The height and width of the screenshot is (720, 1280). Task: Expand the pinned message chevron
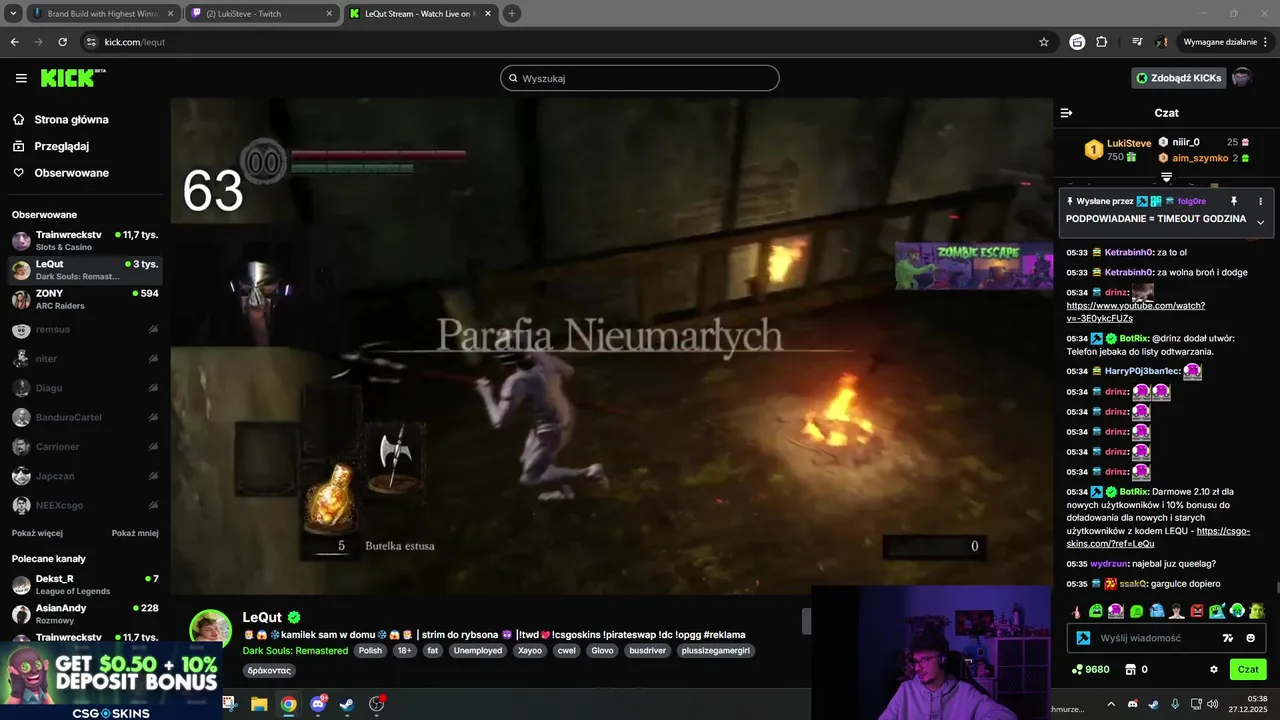1260,222
